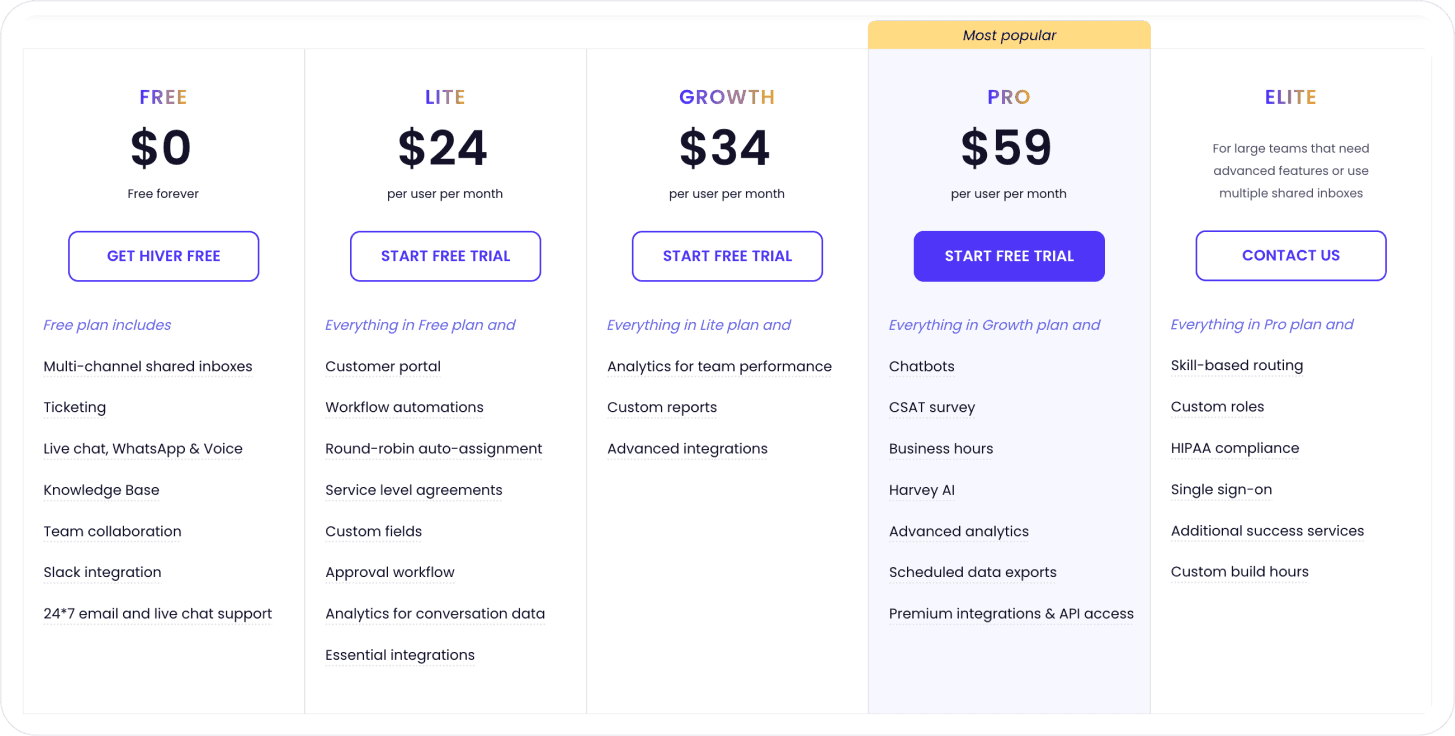Select the Multi-channel shared inboxes feature
1455x736 pixels.
point(148,366)
